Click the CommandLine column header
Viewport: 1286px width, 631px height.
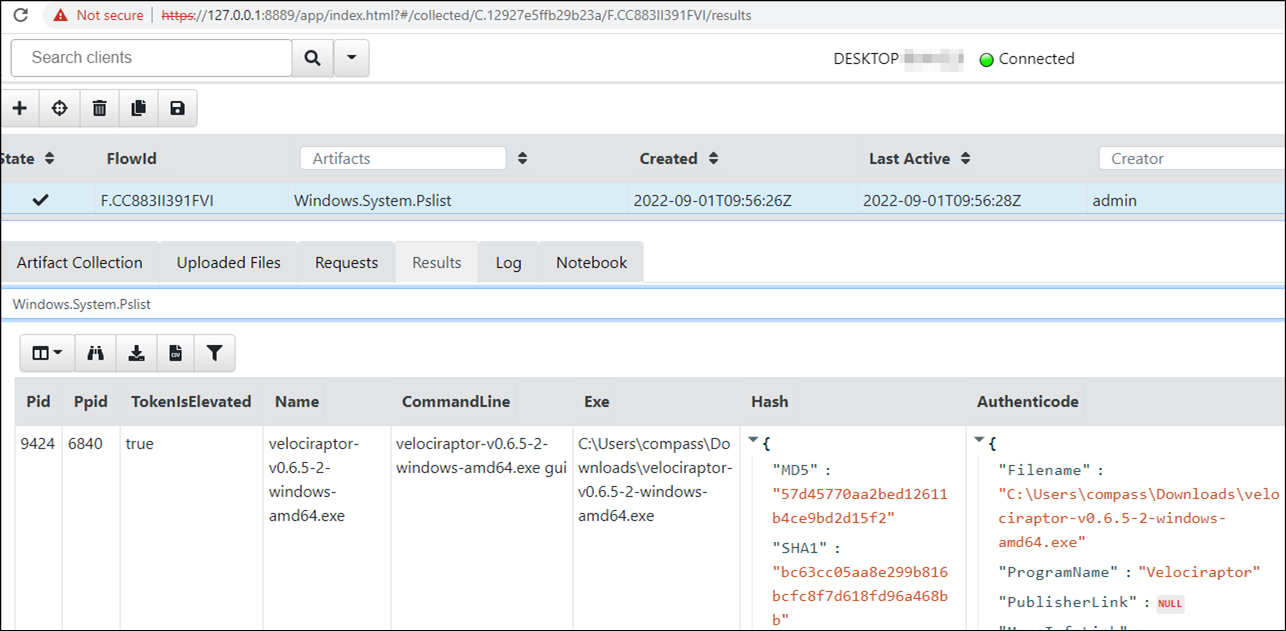[456, 402]
